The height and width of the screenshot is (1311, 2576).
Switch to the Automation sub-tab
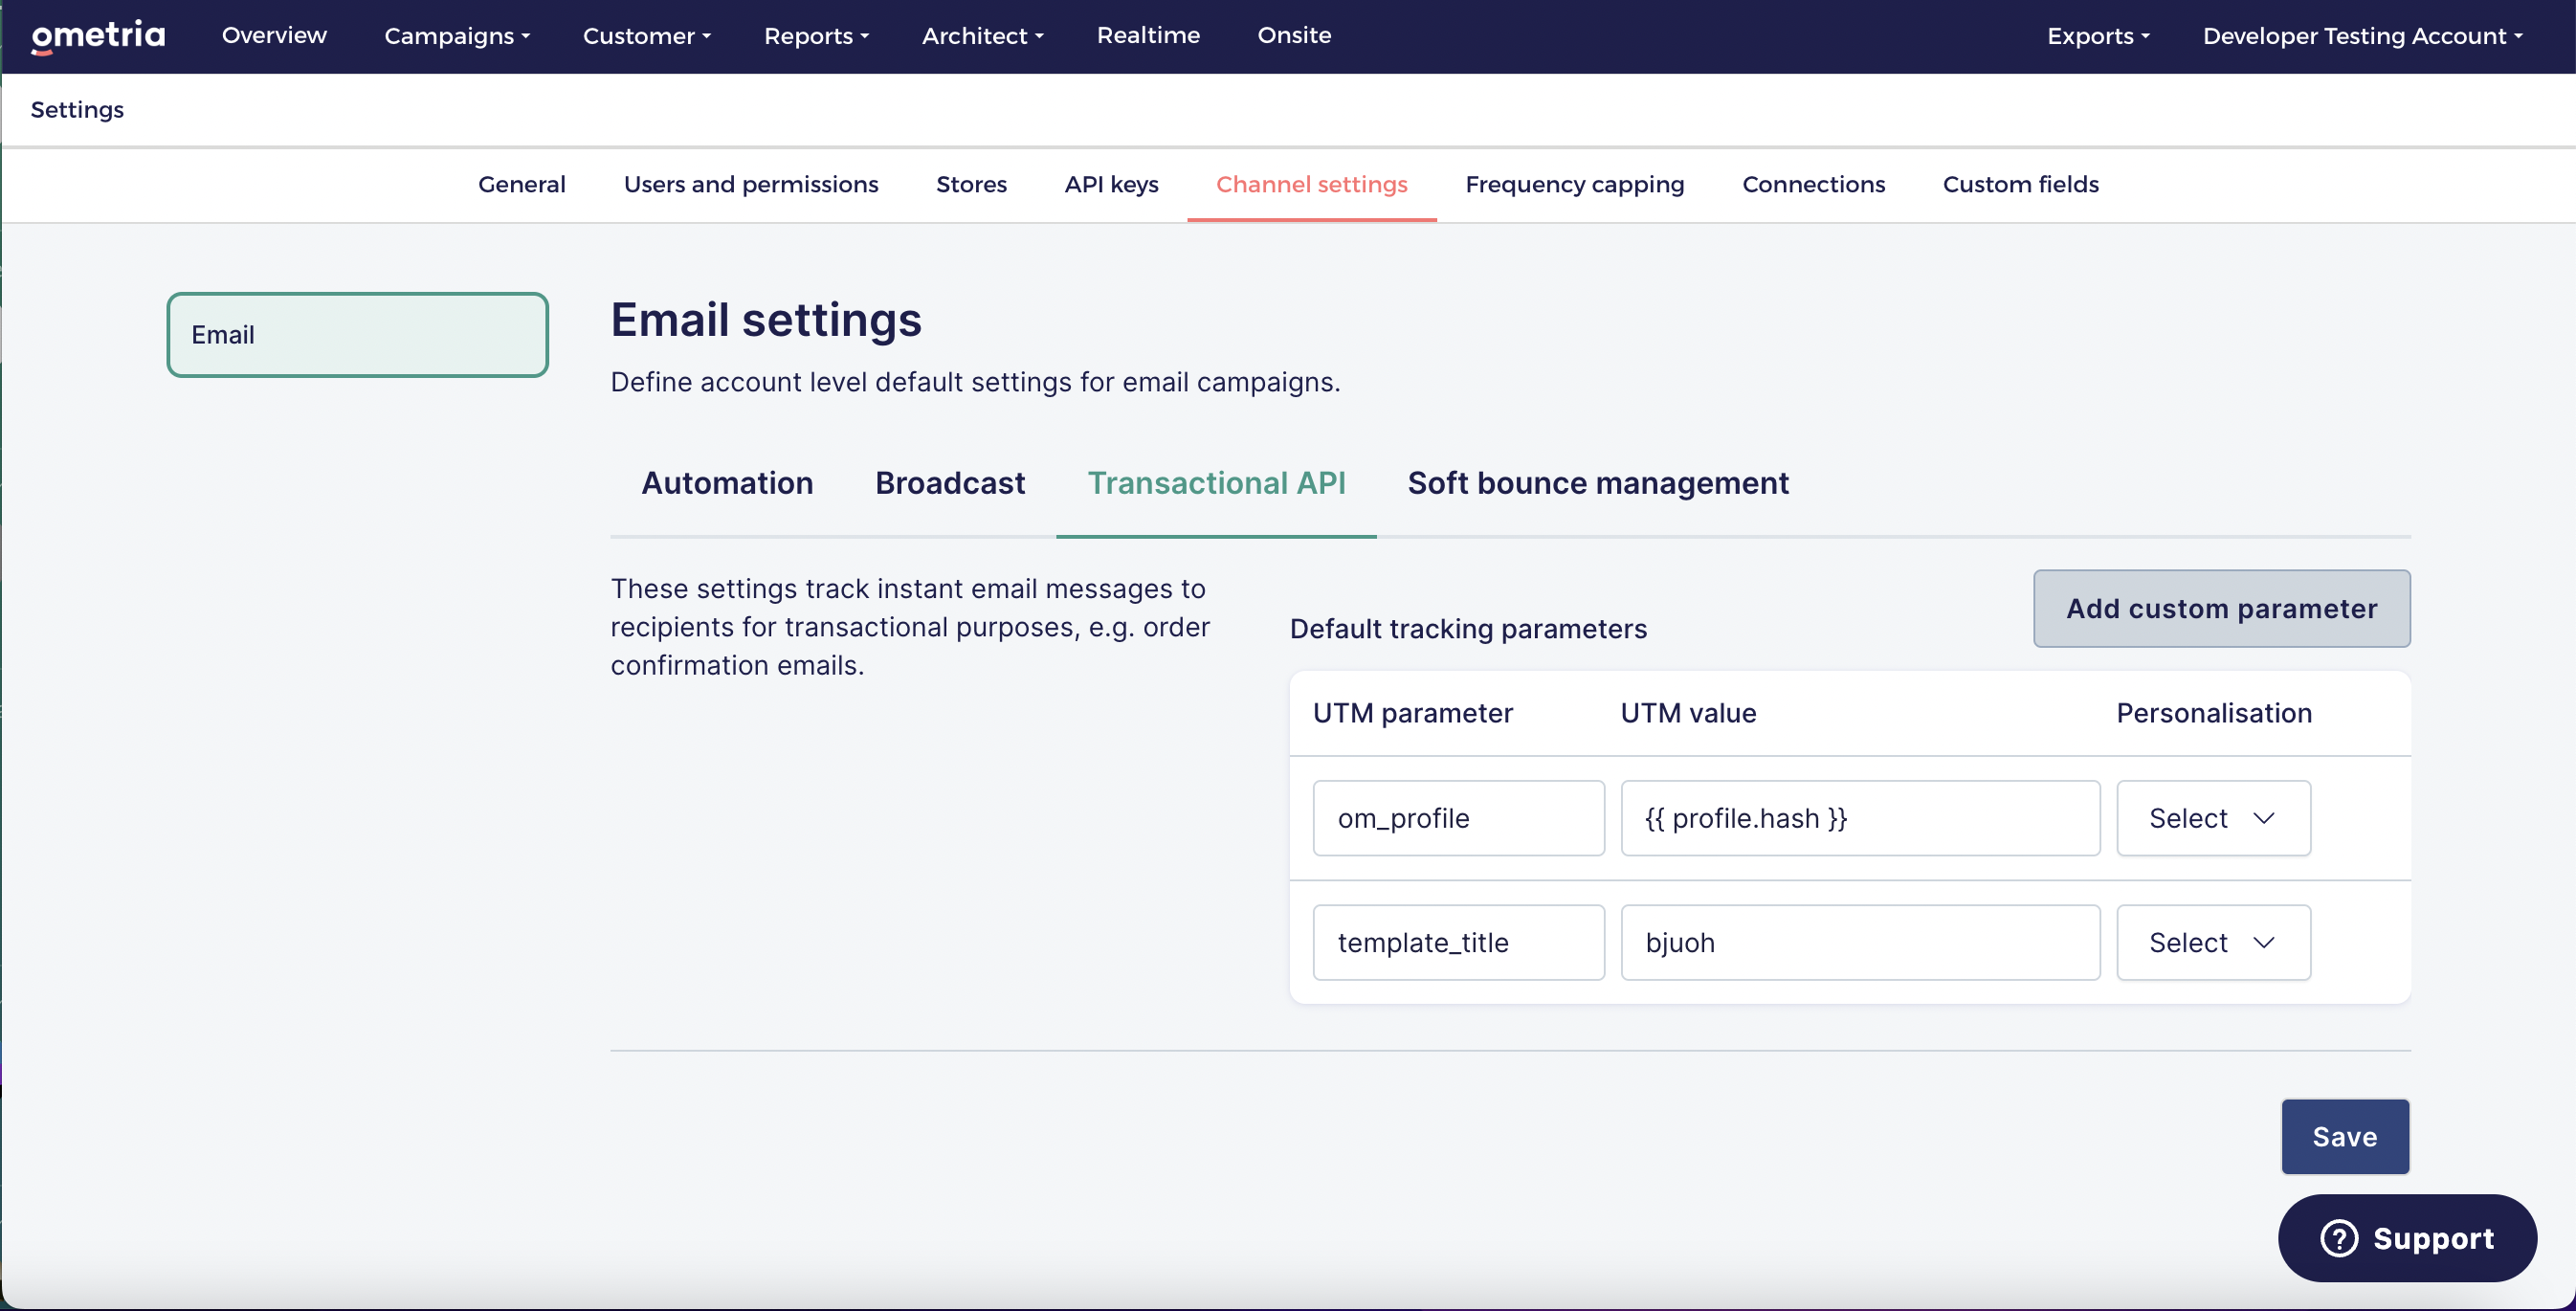coord(727,484)
